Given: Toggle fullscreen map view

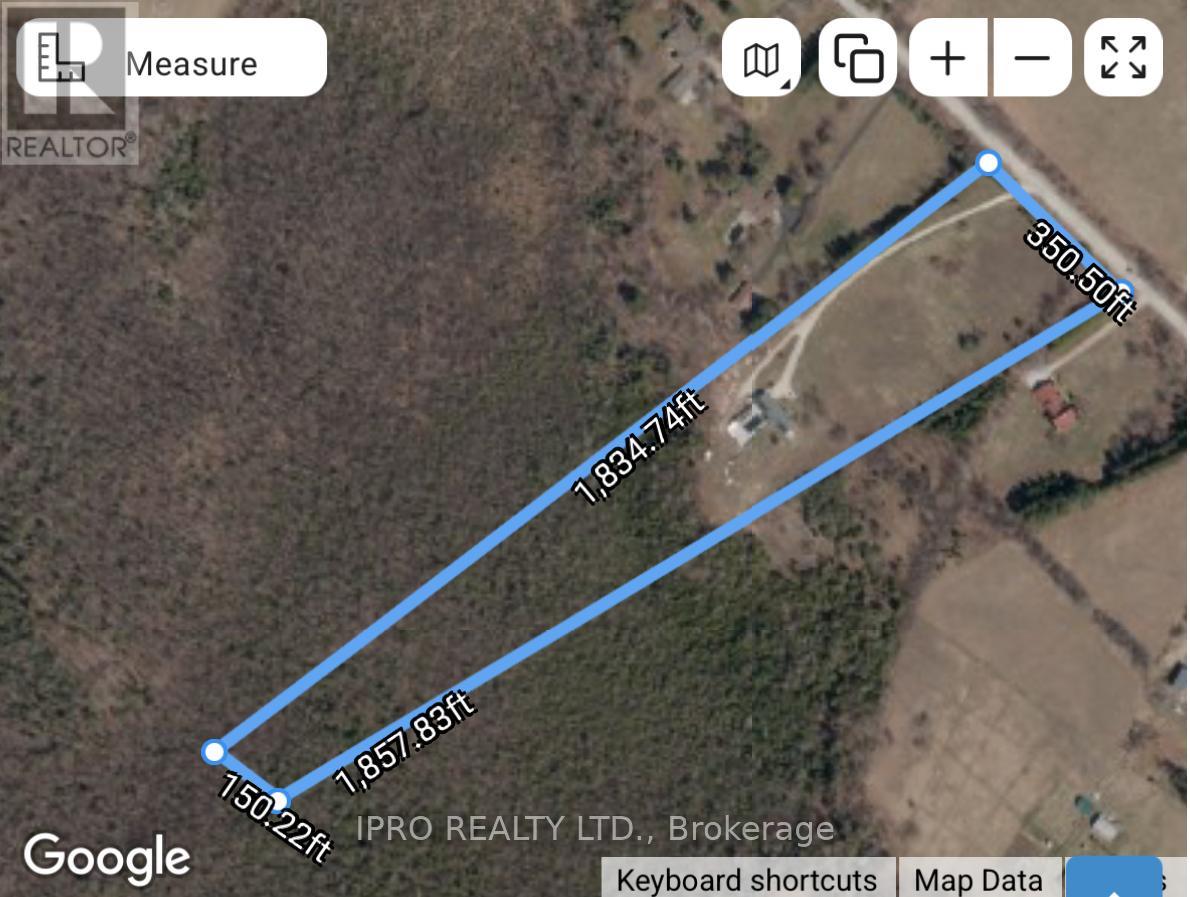Looking at the screenshot, I should tap(1123, 58).
